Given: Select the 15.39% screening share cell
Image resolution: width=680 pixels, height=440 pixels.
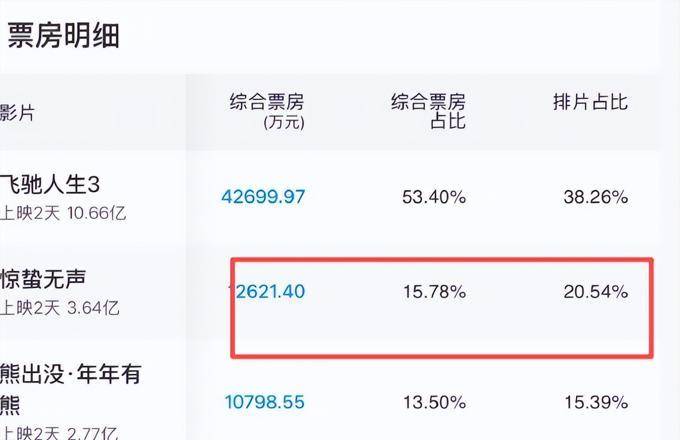Looking at the screenshot, I should 595,402.
